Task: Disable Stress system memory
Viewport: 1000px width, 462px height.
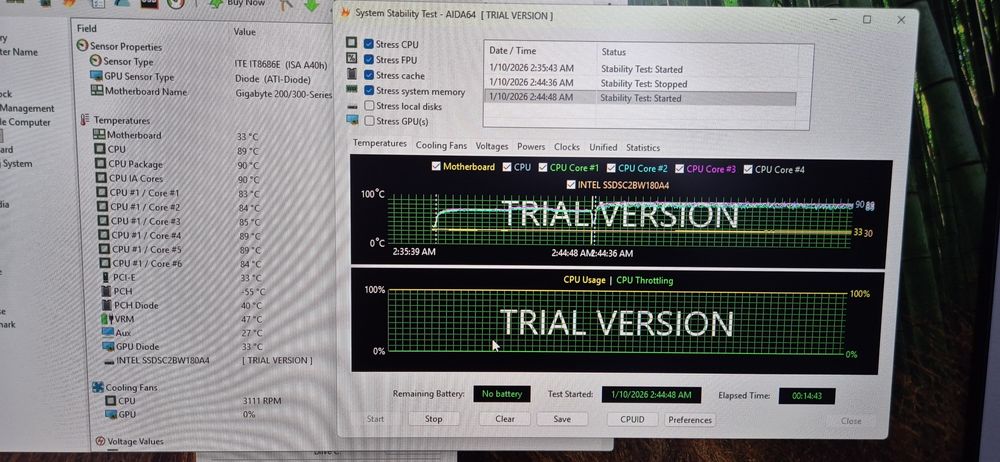Action: [x=369, y=91]
